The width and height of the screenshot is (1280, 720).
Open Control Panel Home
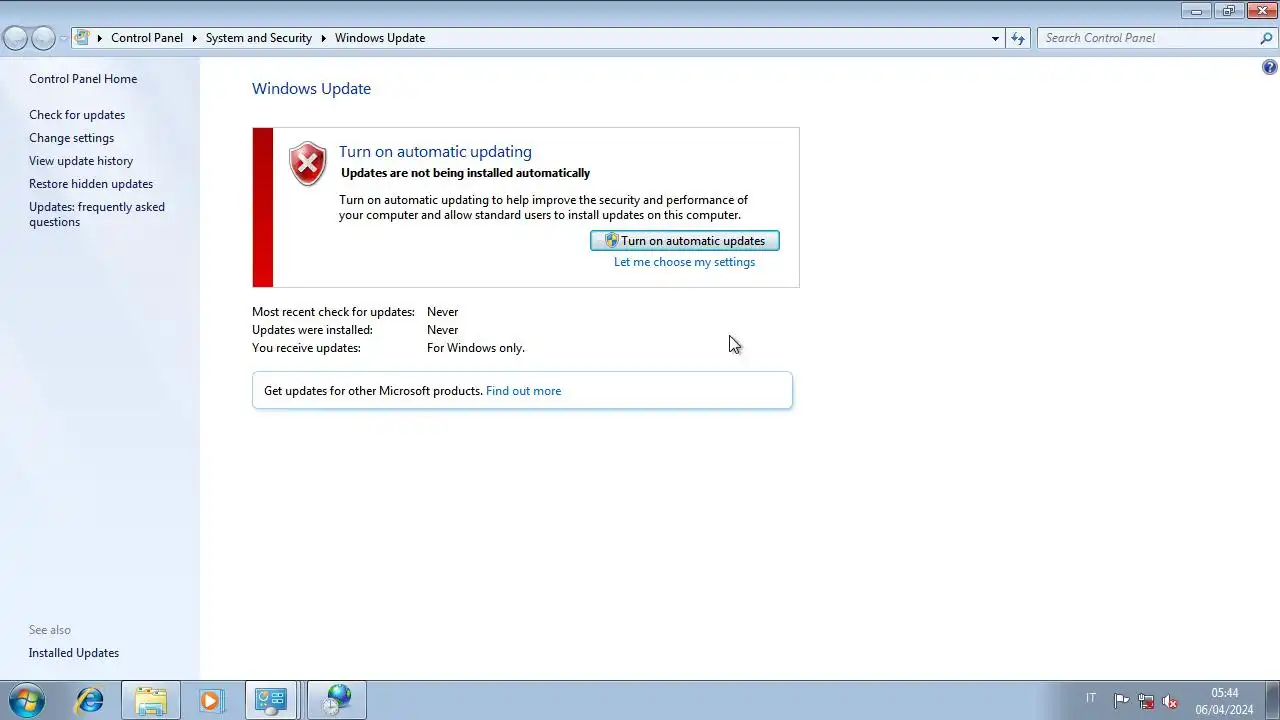coord(83,79)
